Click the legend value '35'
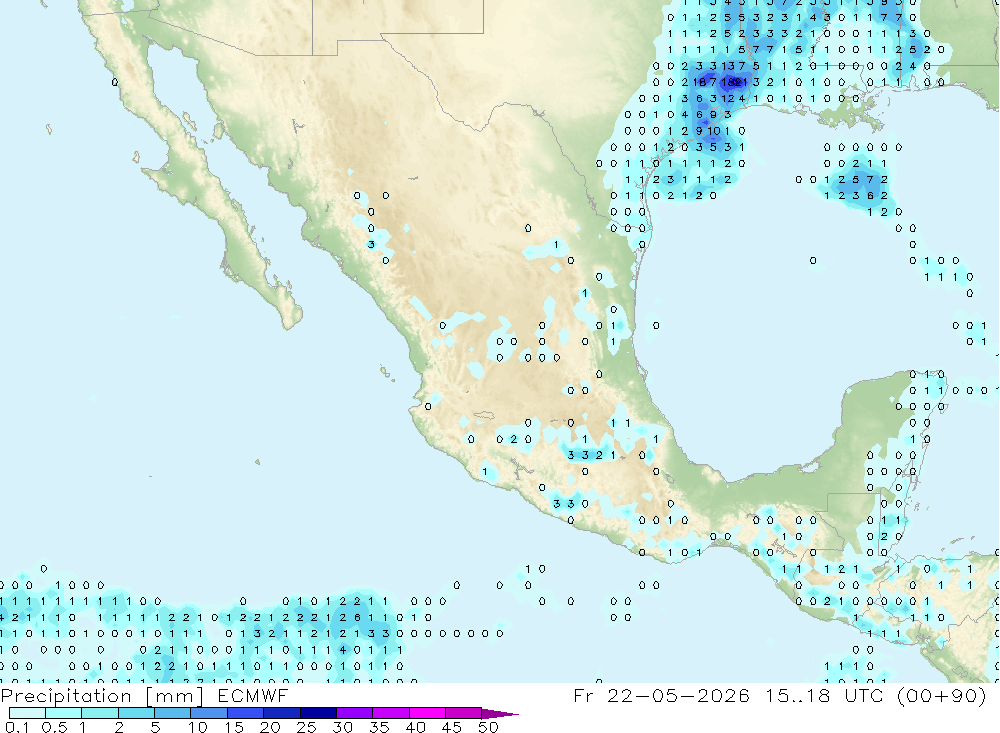The image size is (1000, 733). point(379,727)
